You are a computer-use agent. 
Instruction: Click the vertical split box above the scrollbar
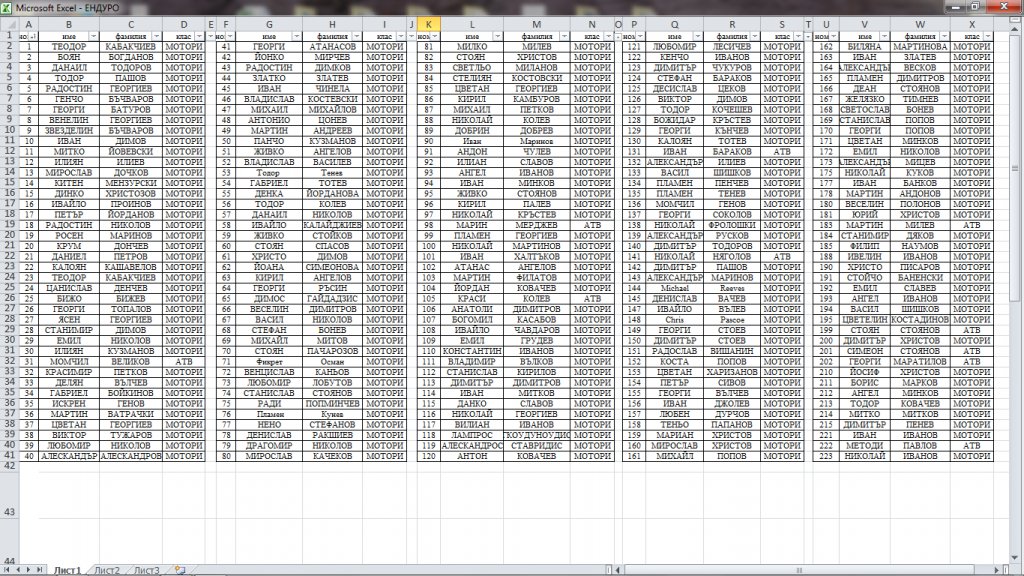point(1014,22)
